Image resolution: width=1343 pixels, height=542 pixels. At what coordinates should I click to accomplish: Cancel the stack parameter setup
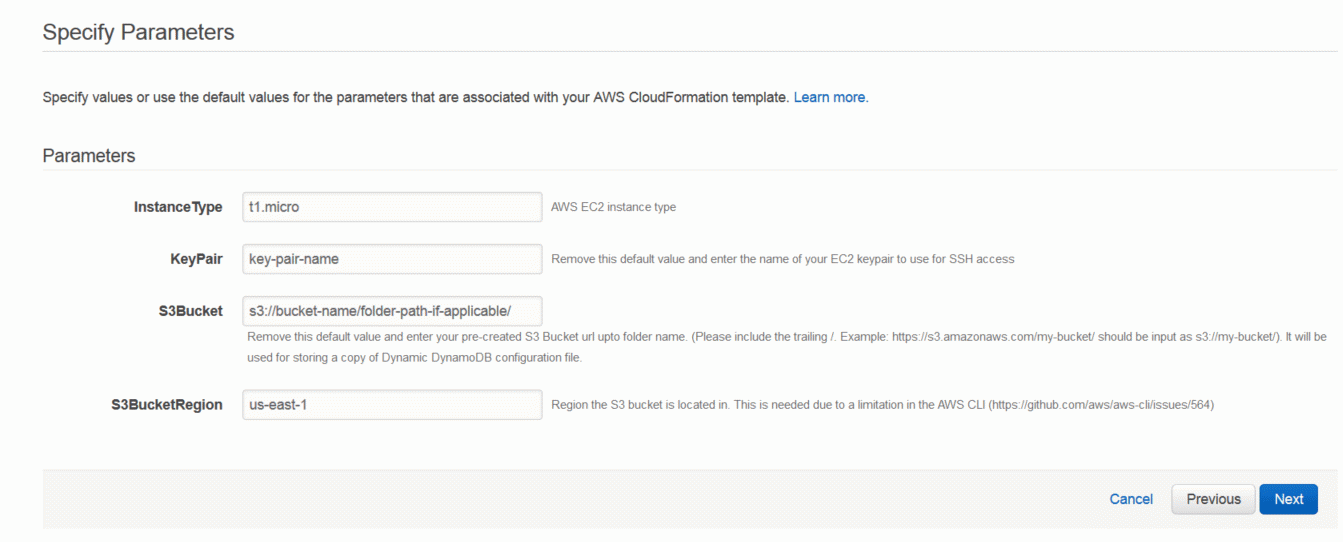point(1131,499)
